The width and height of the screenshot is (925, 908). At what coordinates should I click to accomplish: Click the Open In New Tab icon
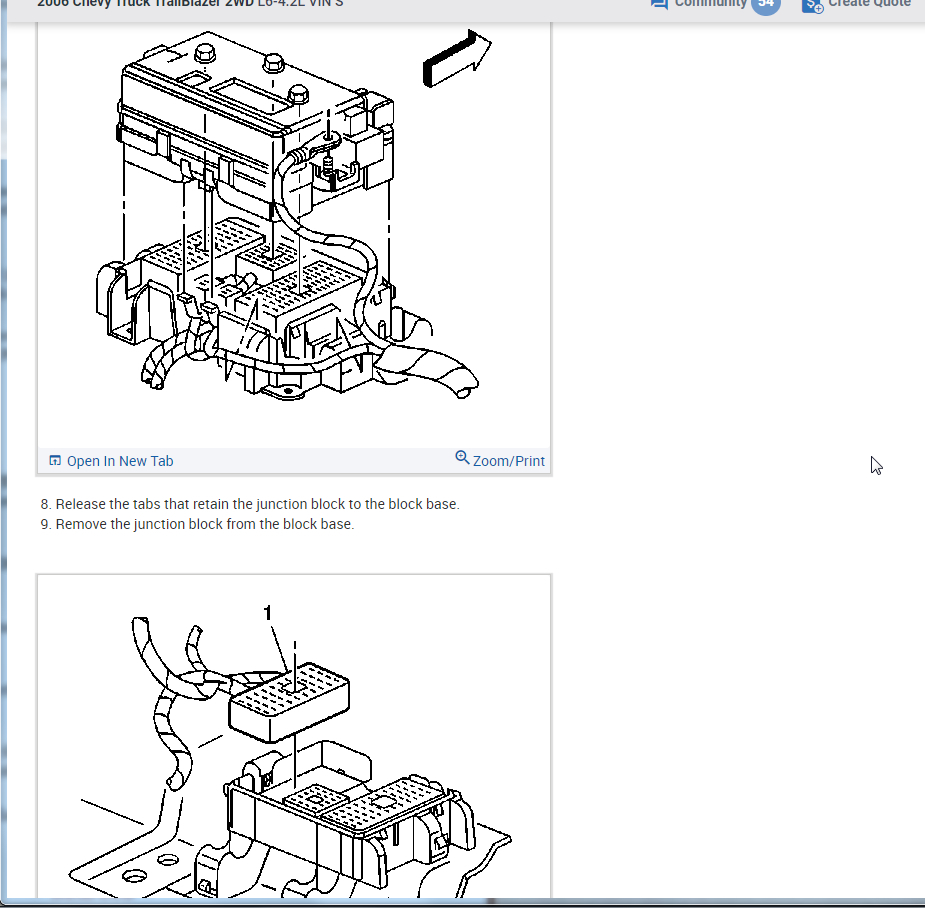(x=55, y=461)
